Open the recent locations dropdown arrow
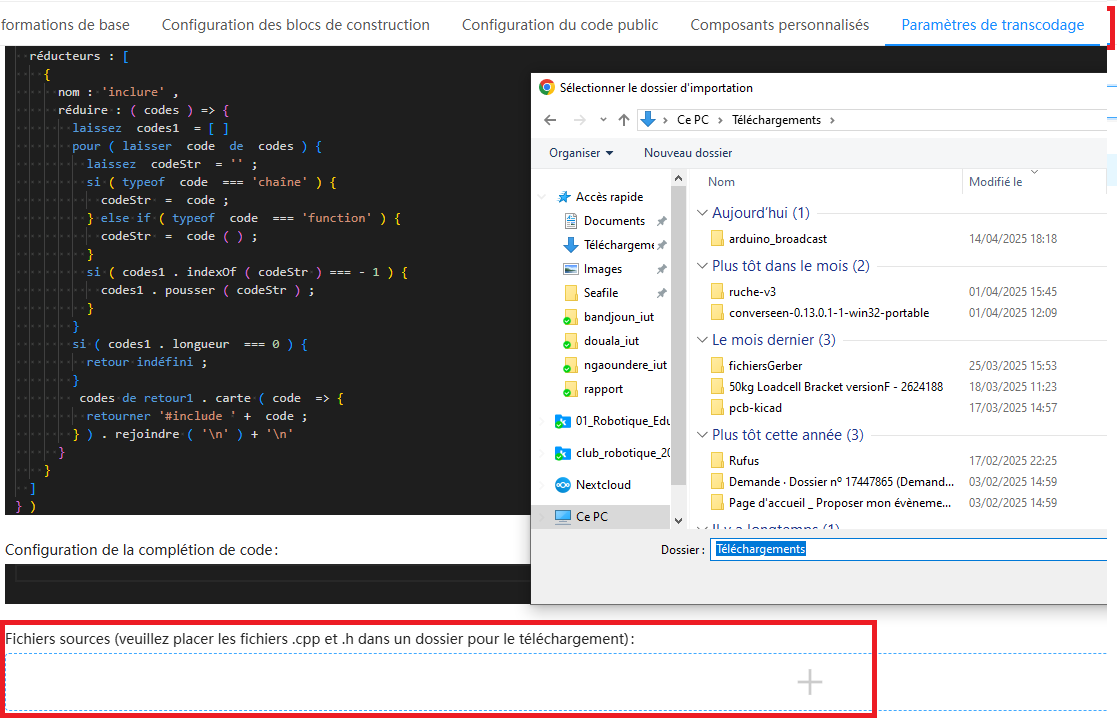The image size is (1117, 726). (x=603, y=120)
